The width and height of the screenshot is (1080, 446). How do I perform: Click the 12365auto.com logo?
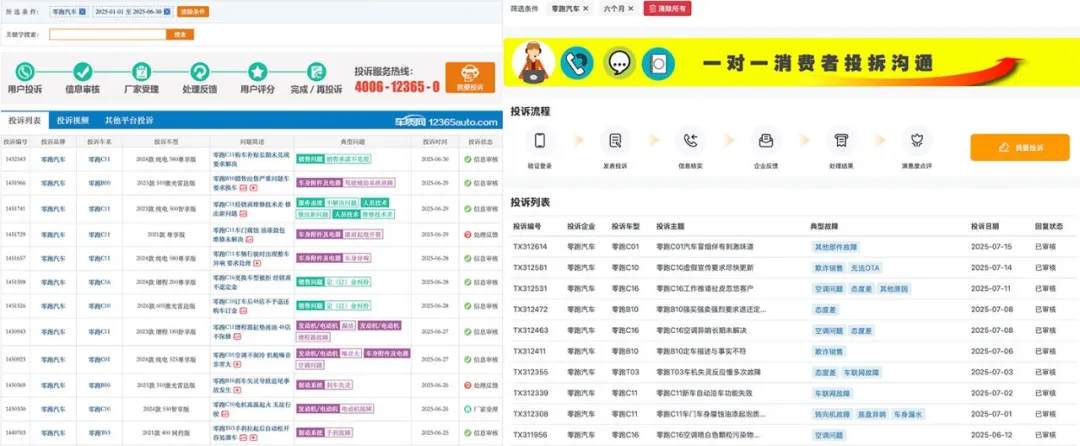(x=446, y=122)
